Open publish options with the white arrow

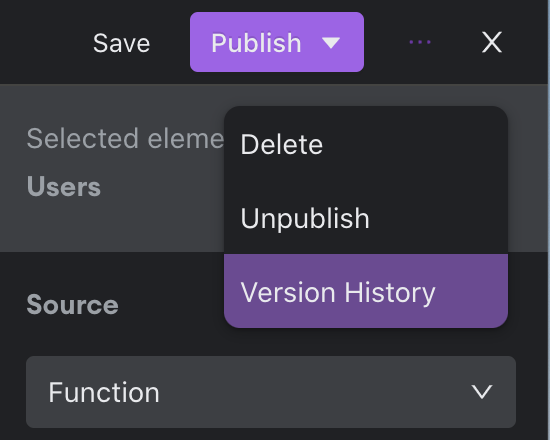coord(331,43)
